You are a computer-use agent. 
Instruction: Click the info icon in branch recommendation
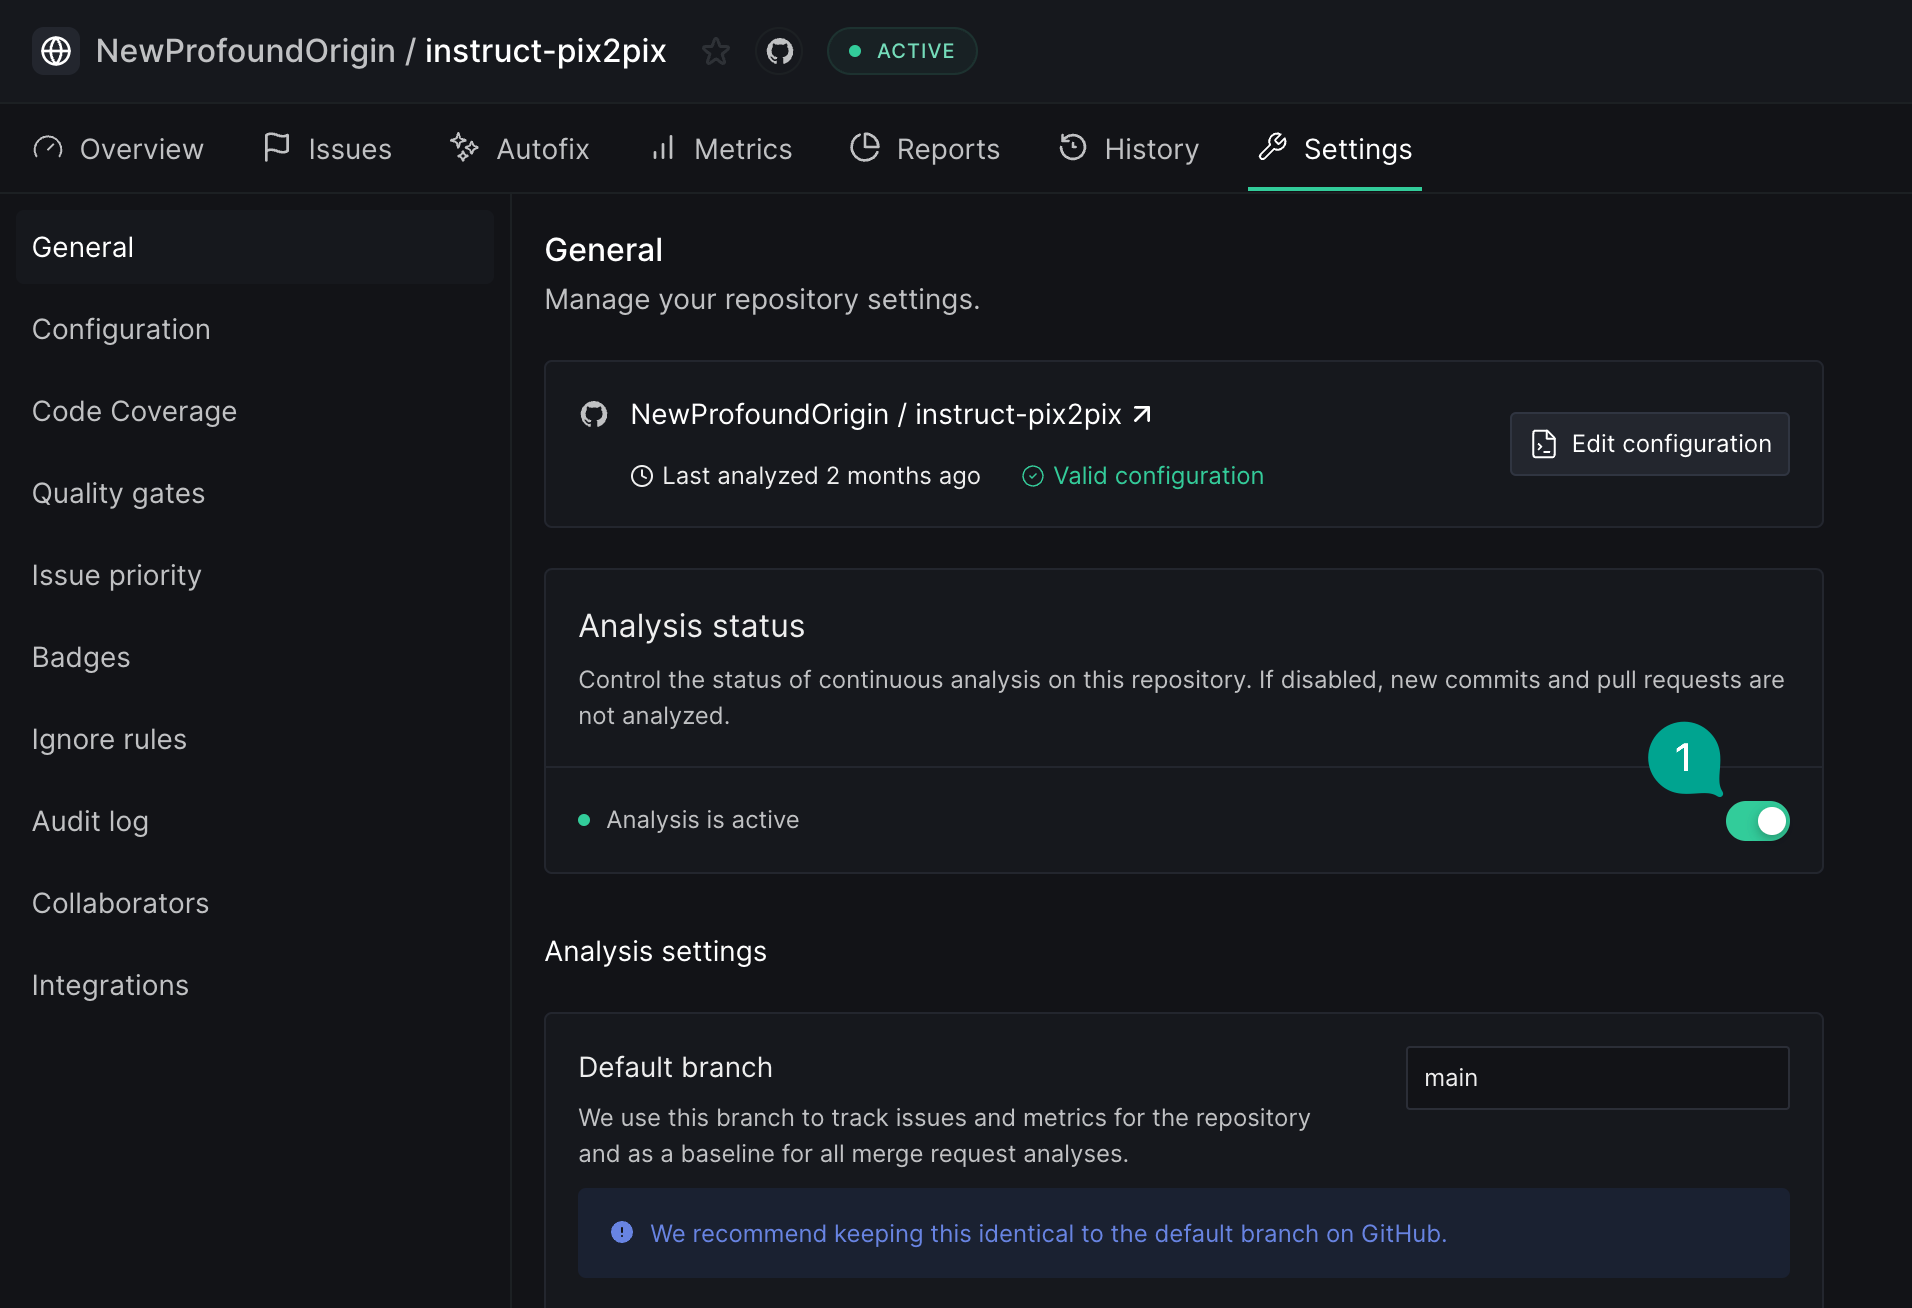pyautogui.click(x=622, y=1232)
